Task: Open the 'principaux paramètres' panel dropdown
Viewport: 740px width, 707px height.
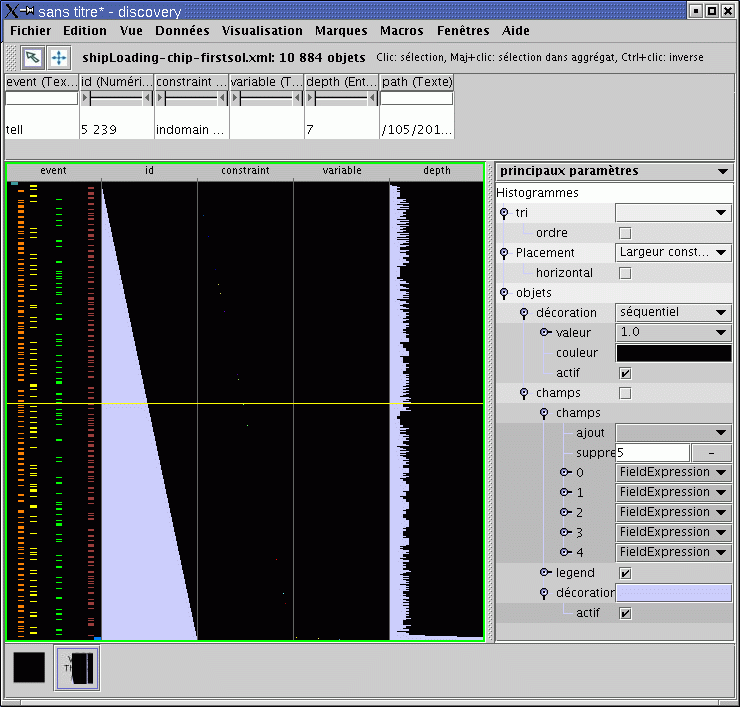Action: pos(723,172)
